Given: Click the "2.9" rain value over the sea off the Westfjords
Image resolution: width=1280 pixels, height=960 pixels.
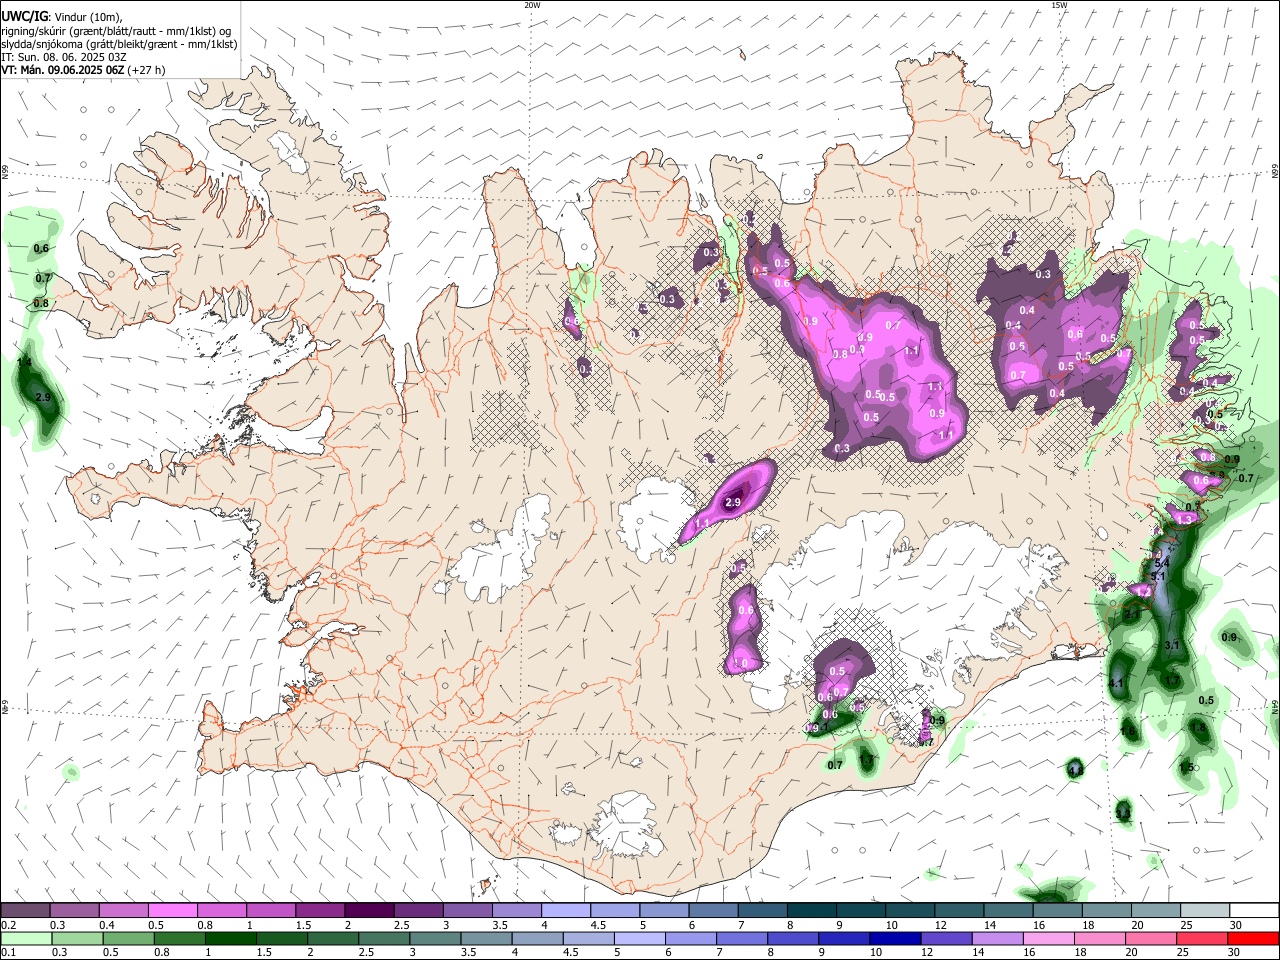Looking at the screenshot, I should (43, 398).
